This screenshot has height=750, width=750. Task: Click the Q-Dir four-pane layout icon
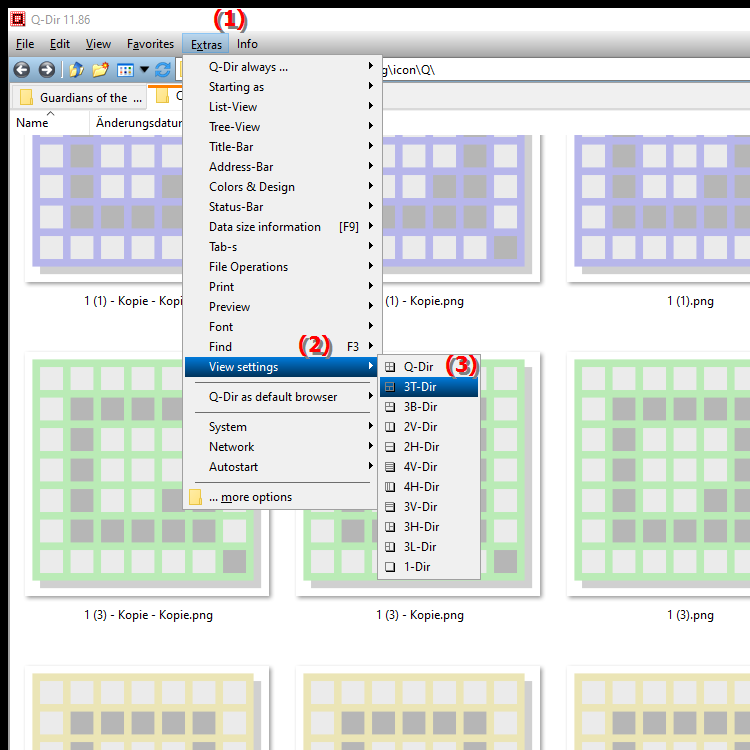pos(390,367)
